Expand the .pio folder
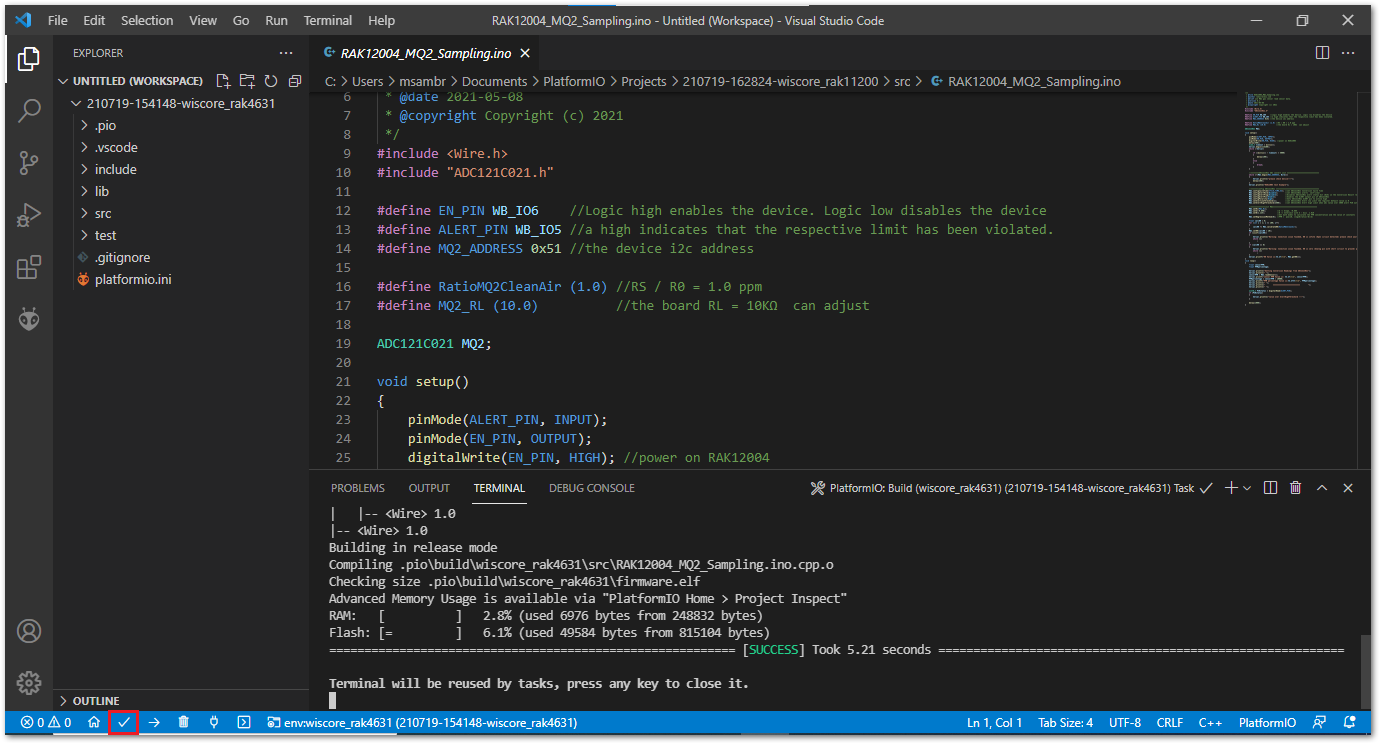1380x744 pixels. coord(105,125)
